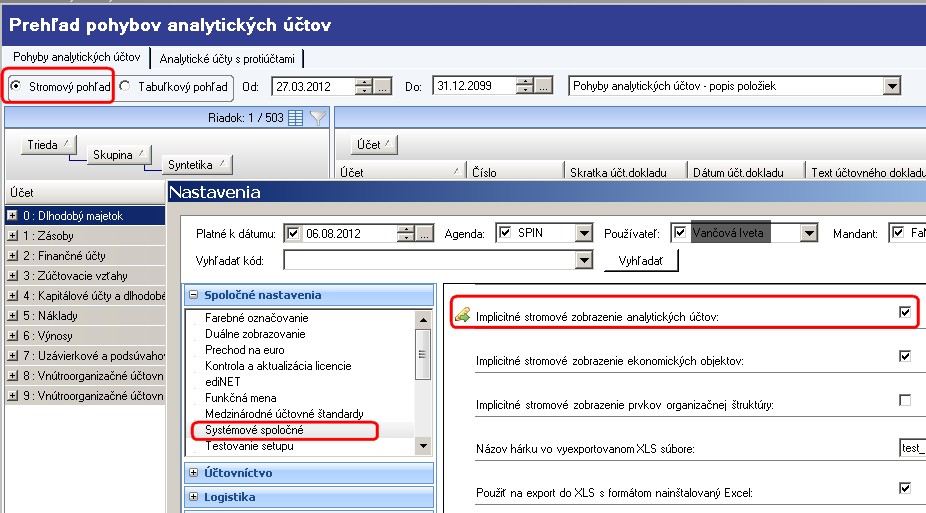Screen dimensions: 926x513
Task: Uncheck implicit tree view of analytických účtov
Action: (x=905, y=312)
